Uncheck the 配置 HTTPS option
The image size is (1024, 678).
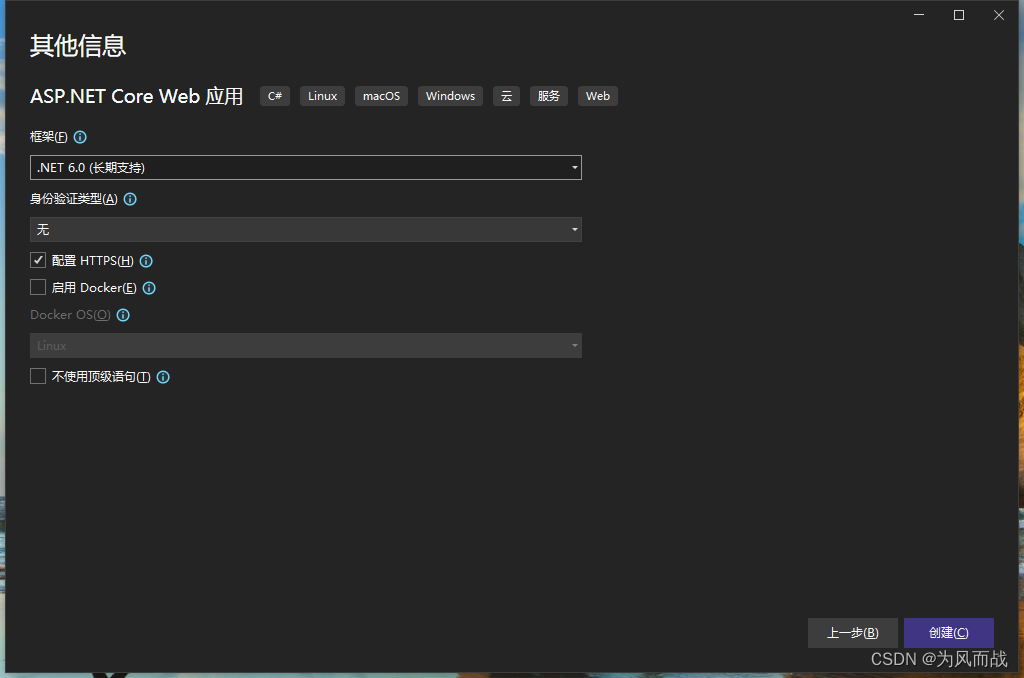point(37,260)
